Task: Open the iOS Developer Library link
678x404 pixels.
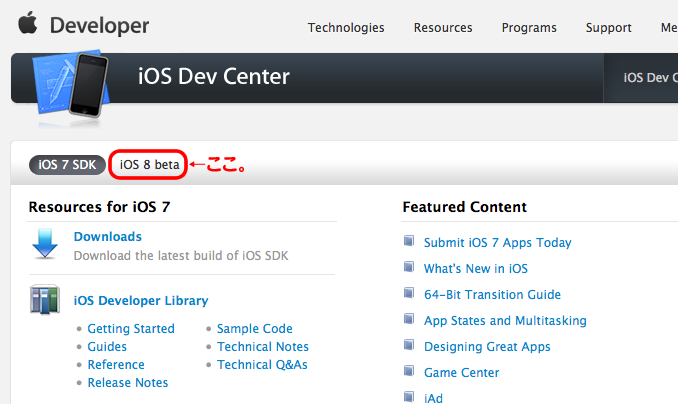Action: point(141,301)
